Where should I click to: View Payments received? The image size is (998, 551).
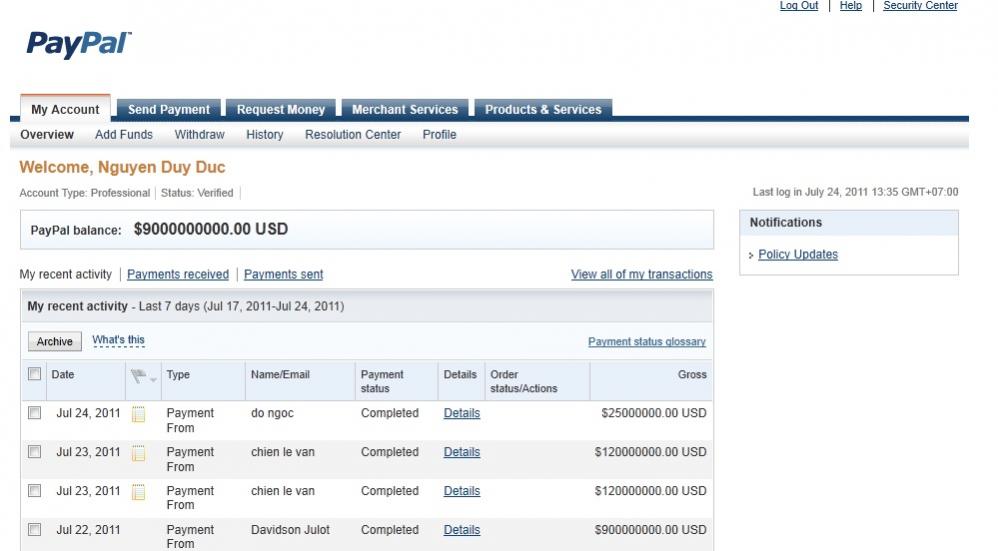(178, 274)
